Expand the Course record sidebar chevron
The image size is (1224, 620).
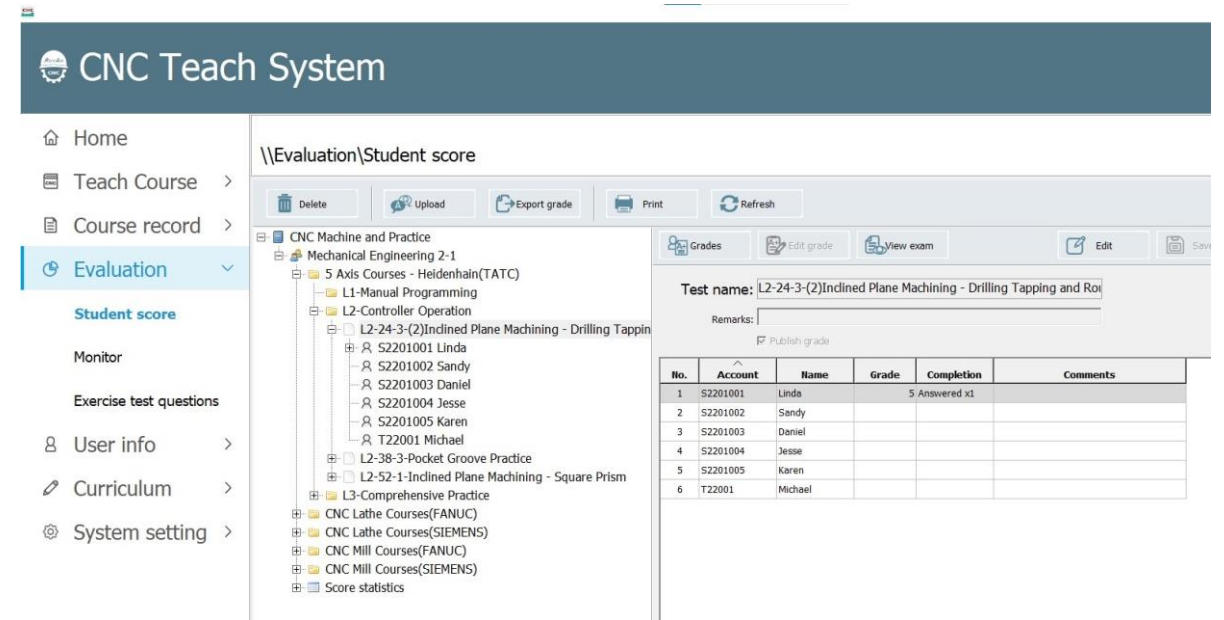pos(227,226)
